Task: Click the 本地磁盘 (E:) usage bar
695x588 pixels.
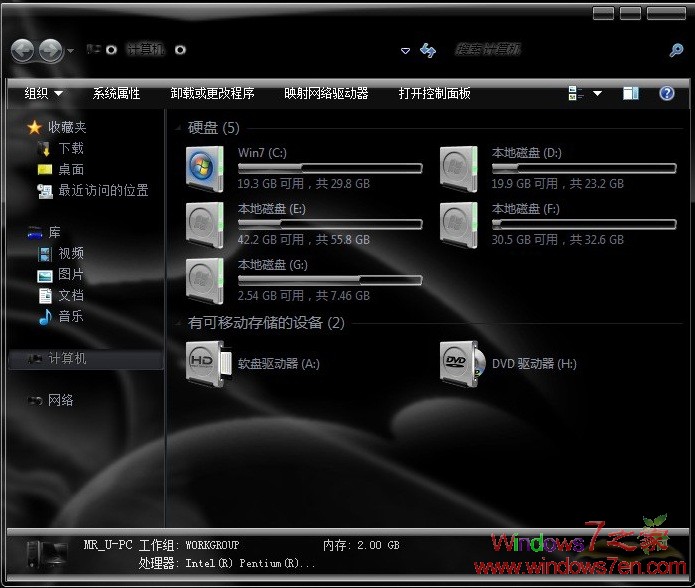Action: 330,224
